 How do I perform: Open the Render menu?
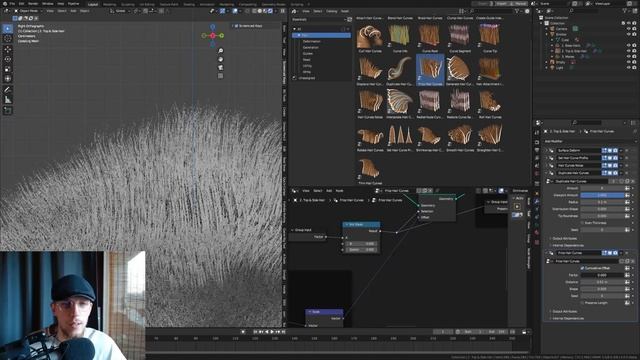(x=33, y=4)
